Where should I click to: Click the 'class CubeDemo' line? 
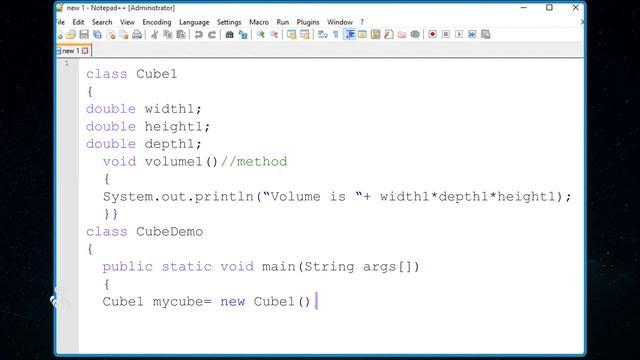pyautogui.click(x=144, y=232)
